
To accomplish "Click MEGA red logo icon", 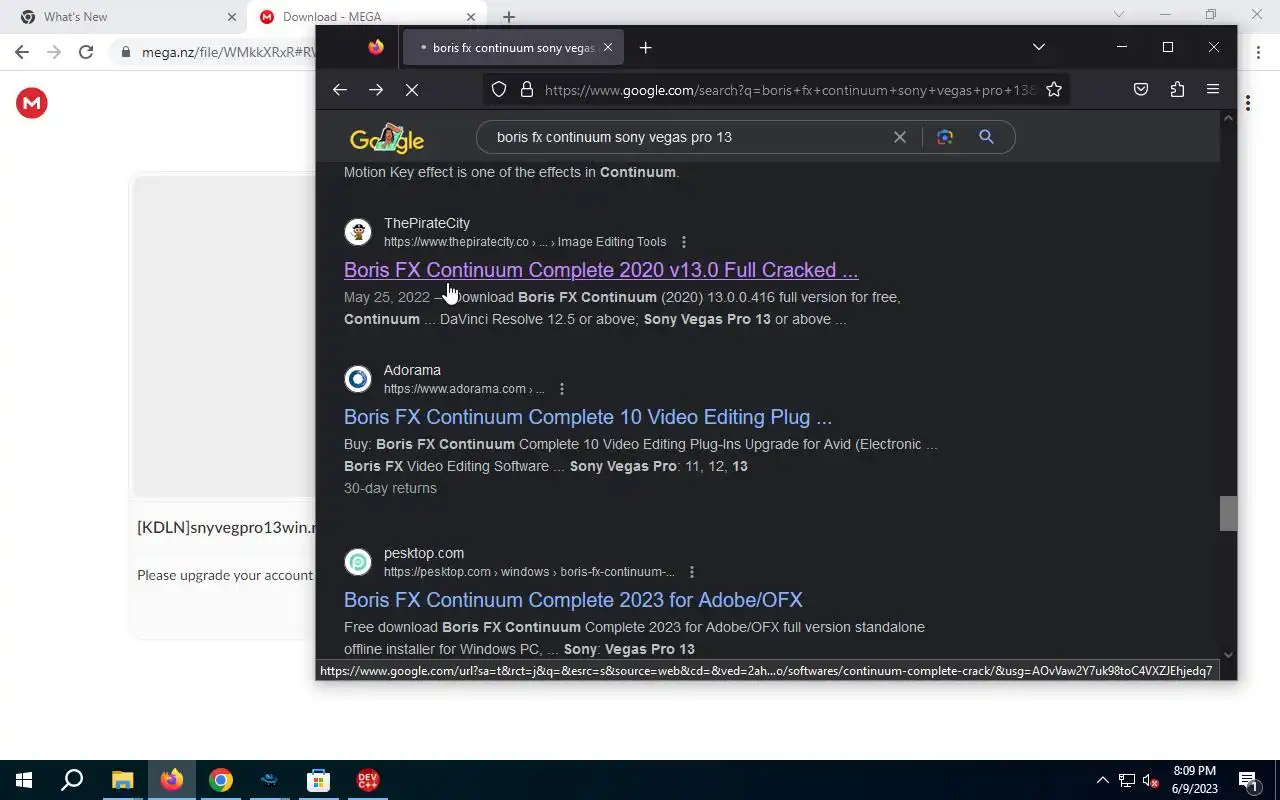I will point(32,103).
